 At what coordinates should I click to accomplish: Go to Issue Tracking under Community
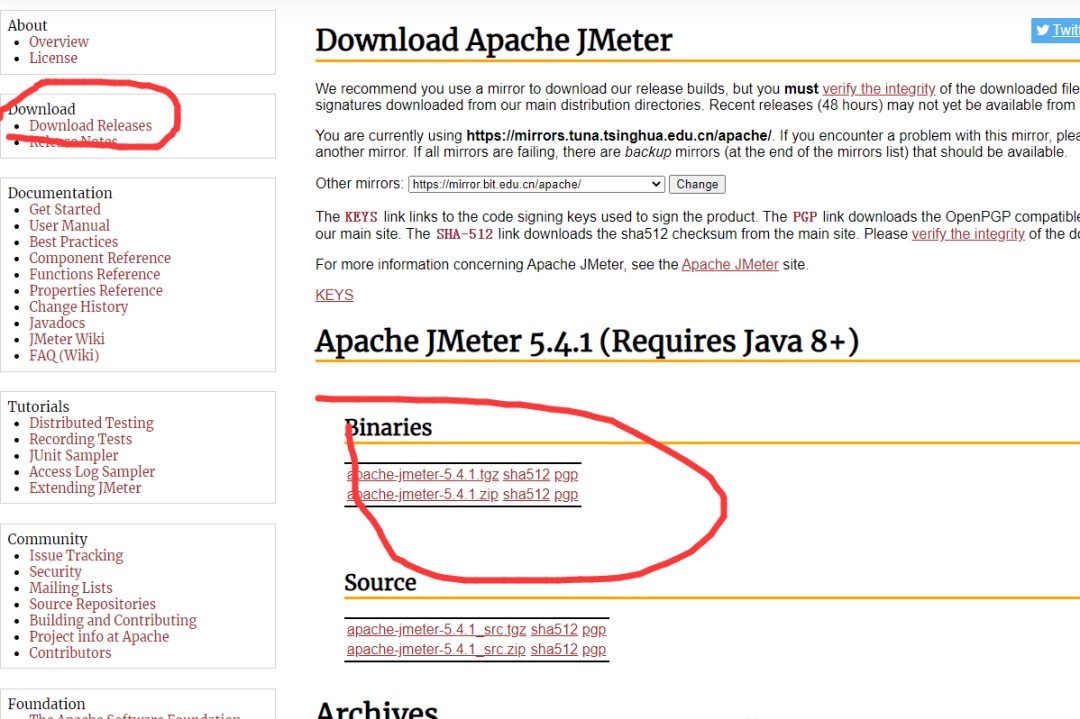[76, 556]
